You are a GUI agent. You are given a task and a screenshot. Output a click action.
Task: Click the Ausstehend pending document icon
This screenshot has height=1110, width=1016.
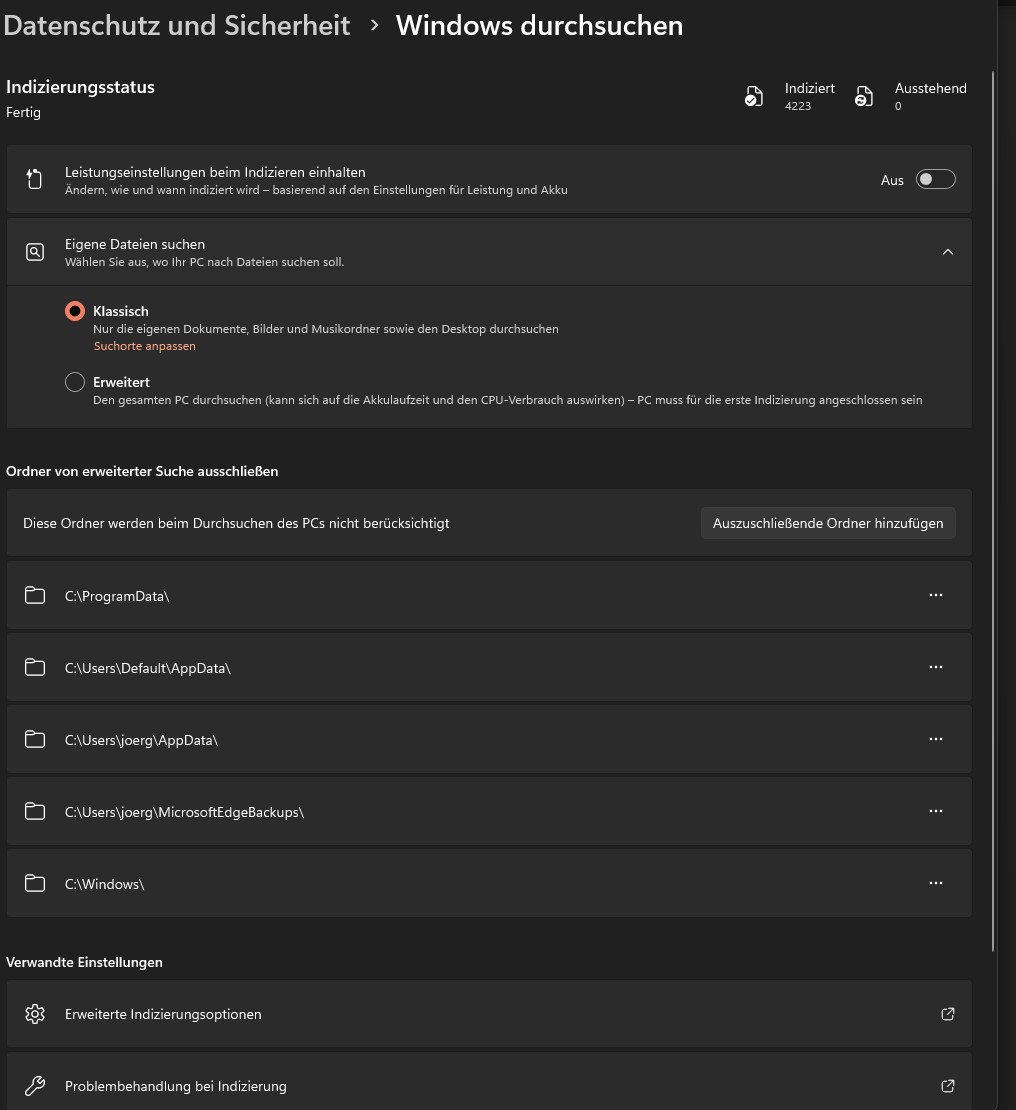[864, 97]
